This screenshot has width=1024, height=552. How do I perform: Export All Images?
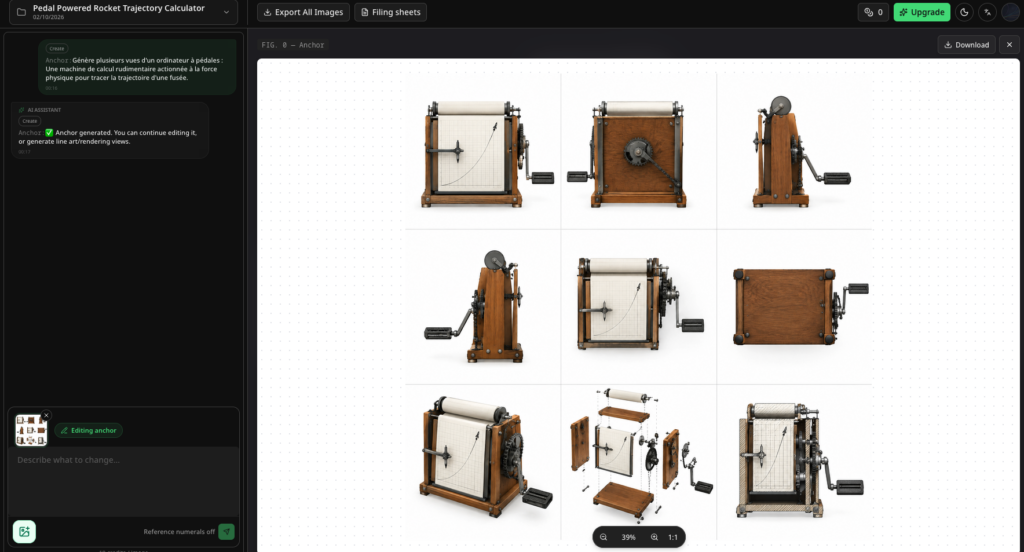point(303,12)
